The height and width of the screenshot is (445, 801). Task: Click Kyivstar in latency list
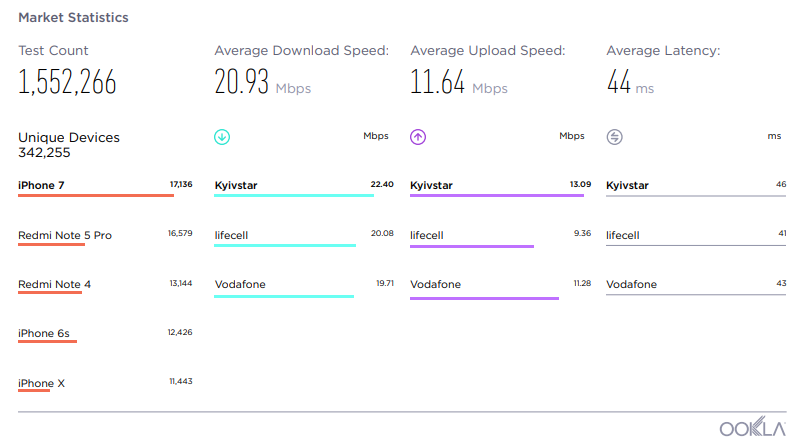pyautogui.click(x=627, y=185)
